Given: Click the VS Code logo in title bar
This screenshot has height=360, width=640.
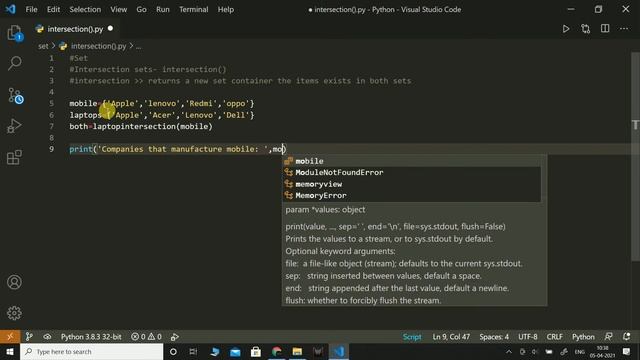Looking at the screenshot, I should (x=10, y=9).
